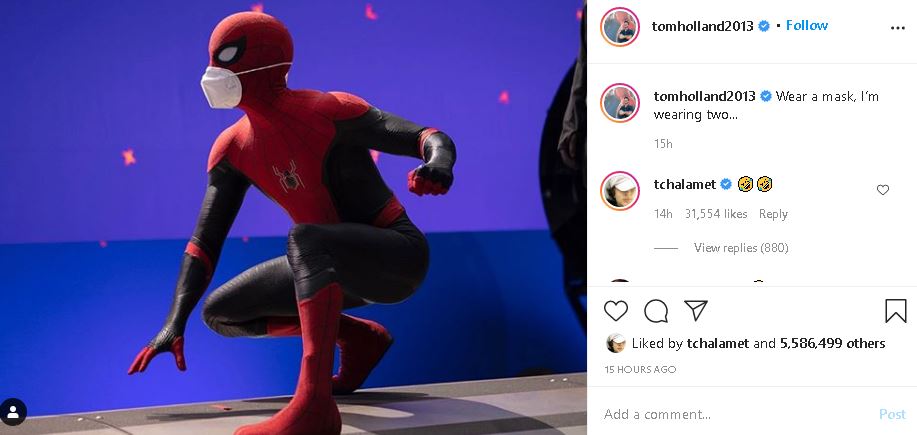917x435 pixels.
Task: Click the Post comment button
Action: [x=892, y=415]
